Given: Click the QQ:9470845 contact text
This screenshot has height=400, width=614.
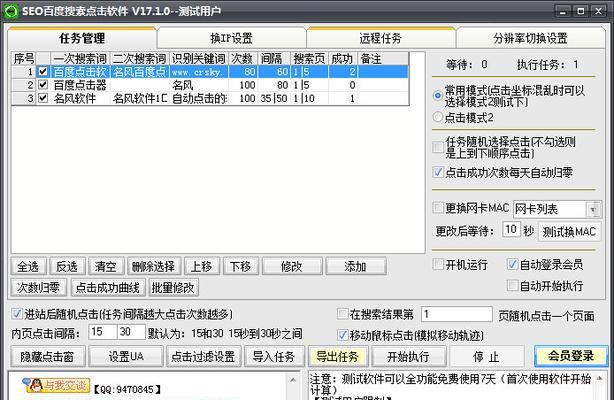Looking at the screenshot, I should 127,389.
